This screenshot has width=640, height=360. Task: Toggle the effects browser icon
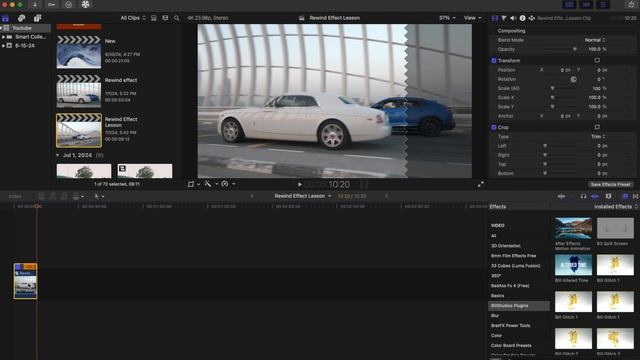(625, 196)
